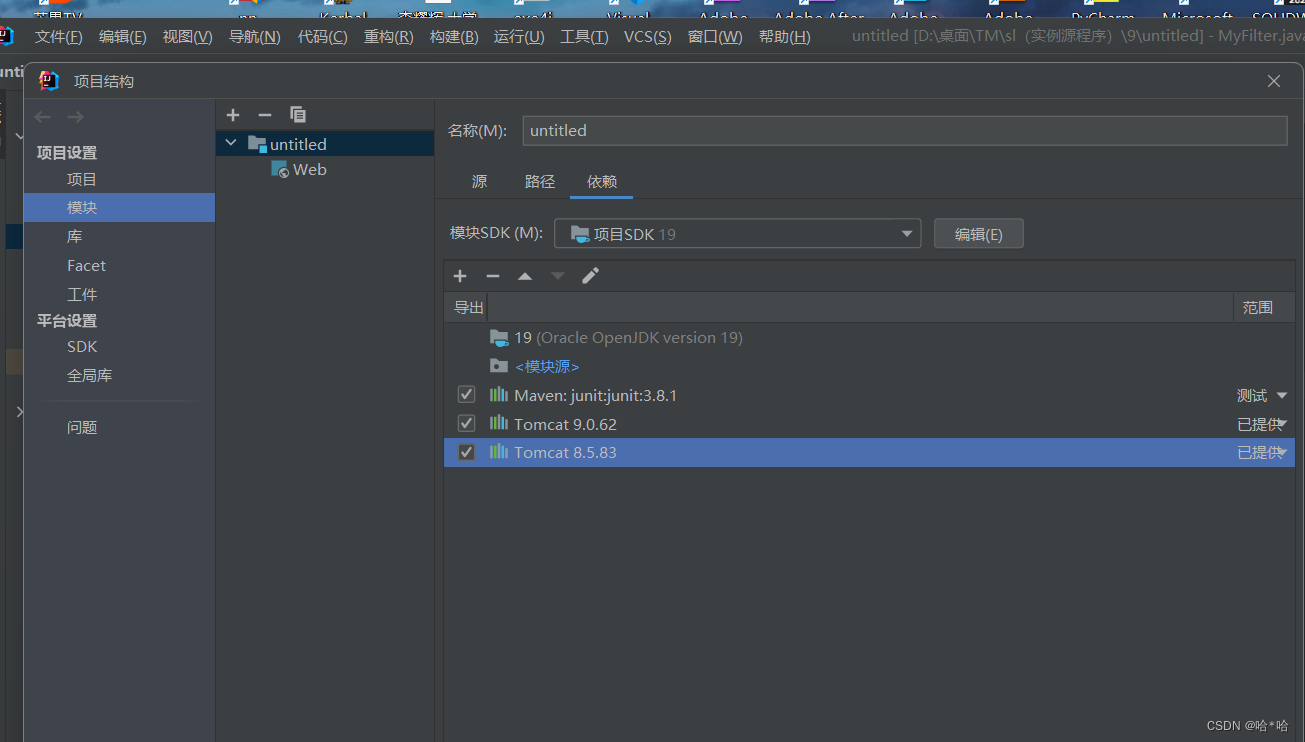The height and width of the screenshot is (742, 1305).
Task: Select the Tomcat 9.0.62 dependency row
Action: tap(869, 424)
